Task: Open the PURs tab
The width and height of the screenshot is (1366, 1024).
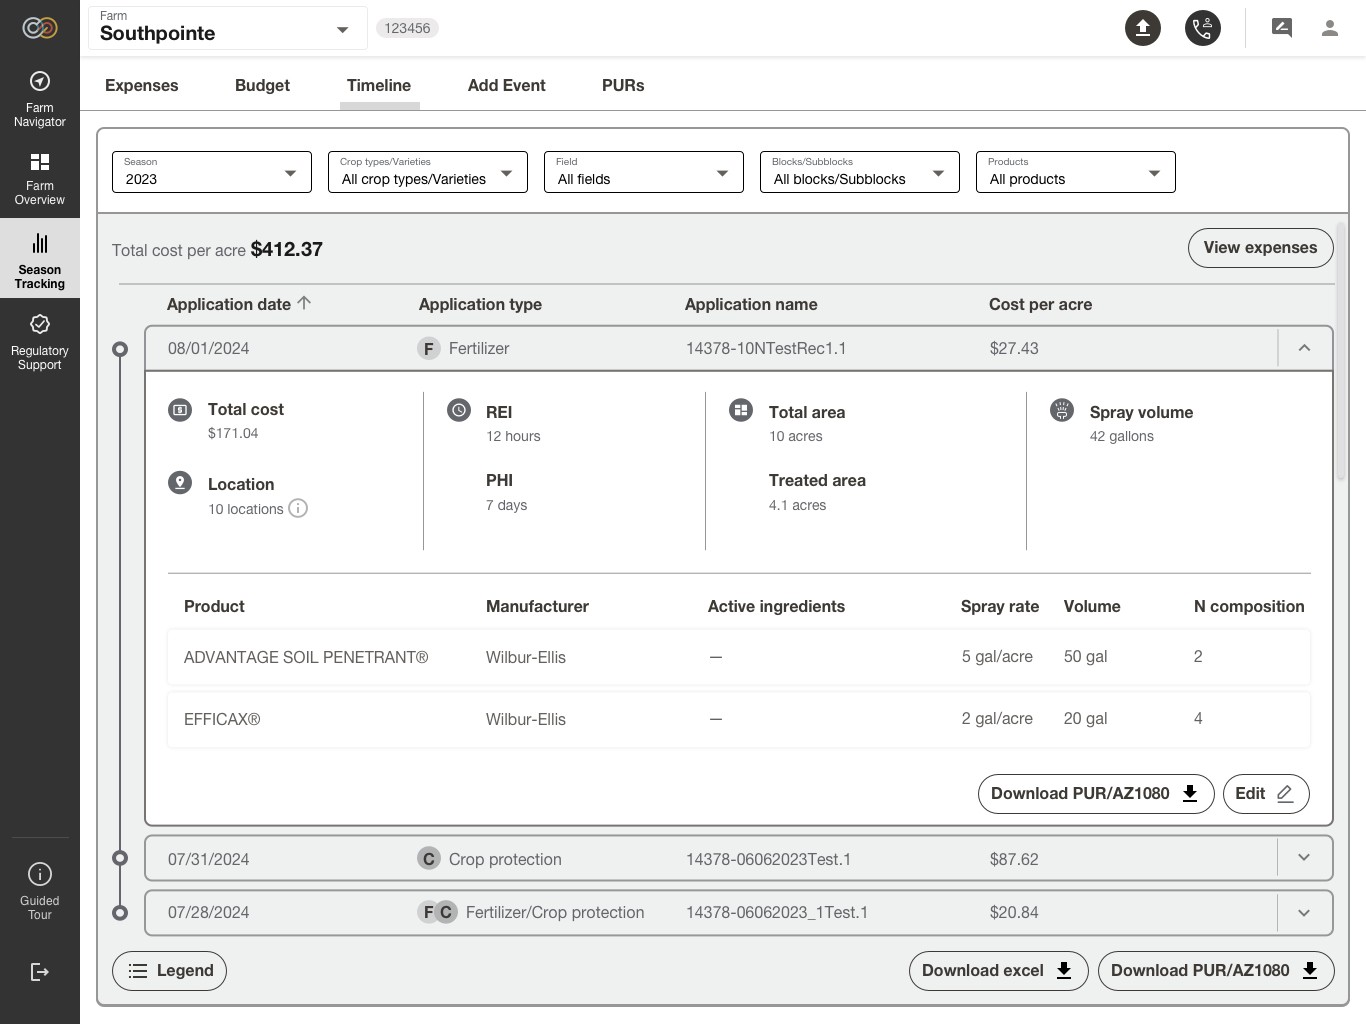Action: point(623,86)
